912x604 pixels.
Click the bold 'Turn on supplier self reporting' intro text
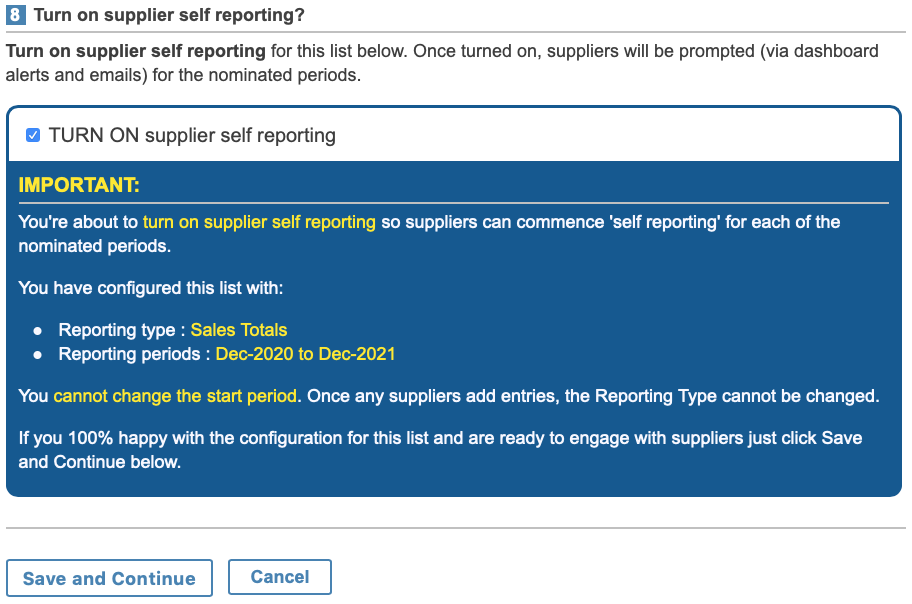136,51
